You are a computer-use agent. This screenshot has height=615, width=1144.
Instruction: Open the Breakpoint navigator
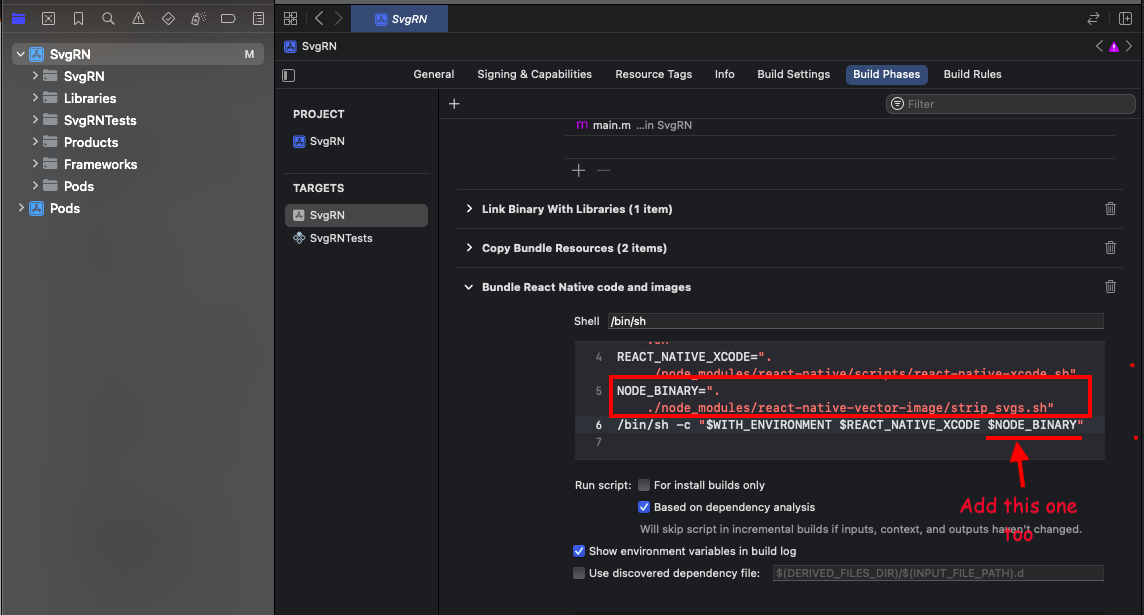click(228, 18)
